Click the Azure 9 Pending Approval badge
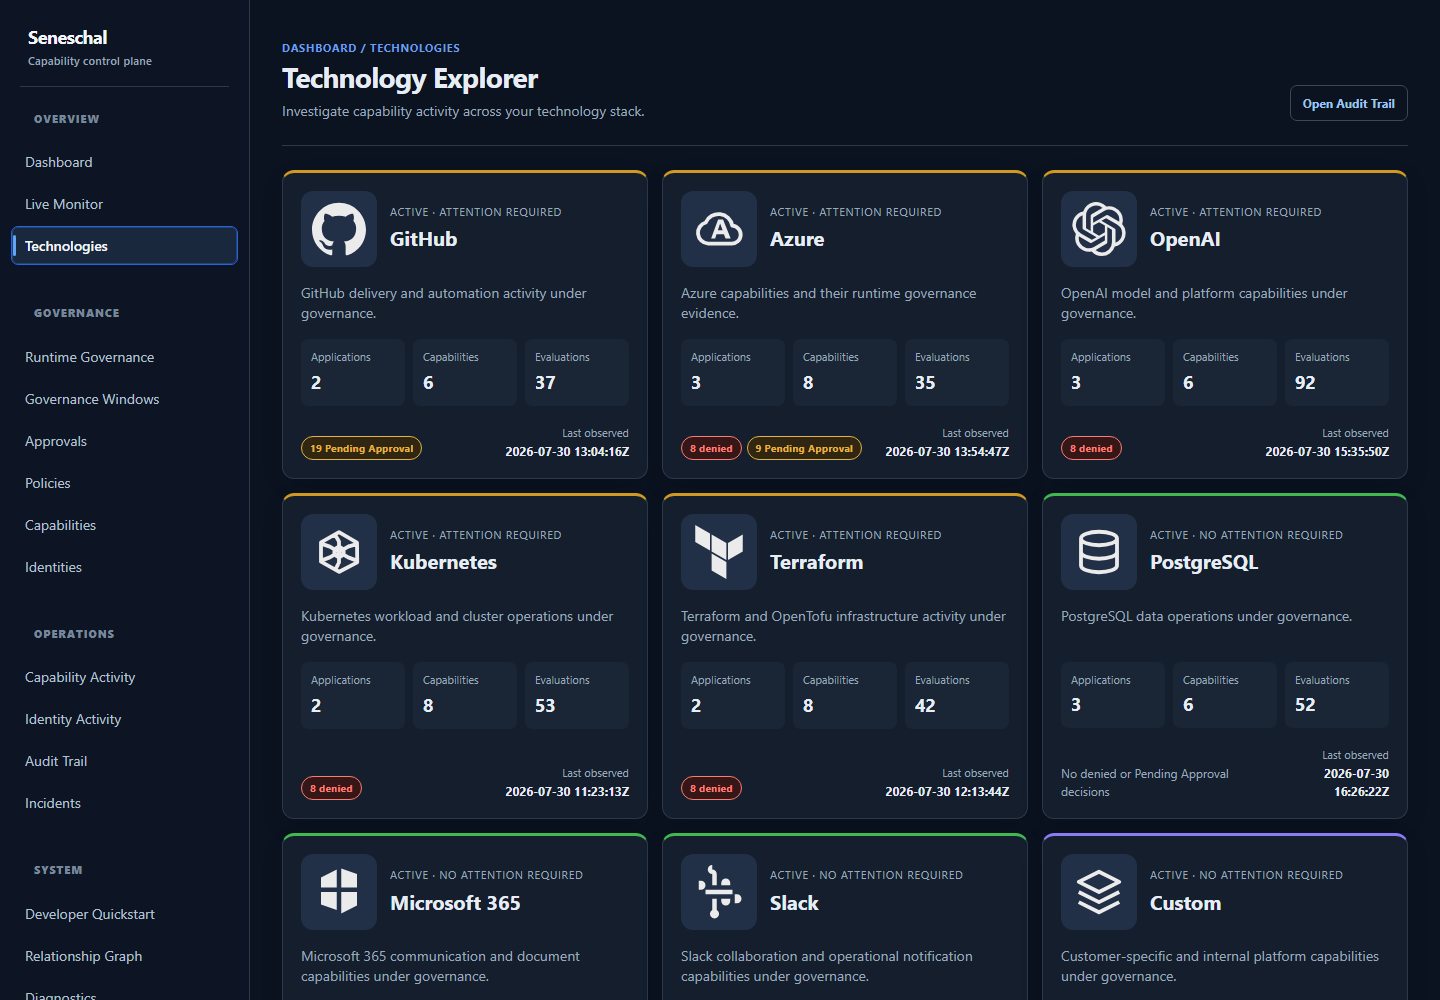Viewport: 1440px width, 1000px height. click(x=804, y=448)
